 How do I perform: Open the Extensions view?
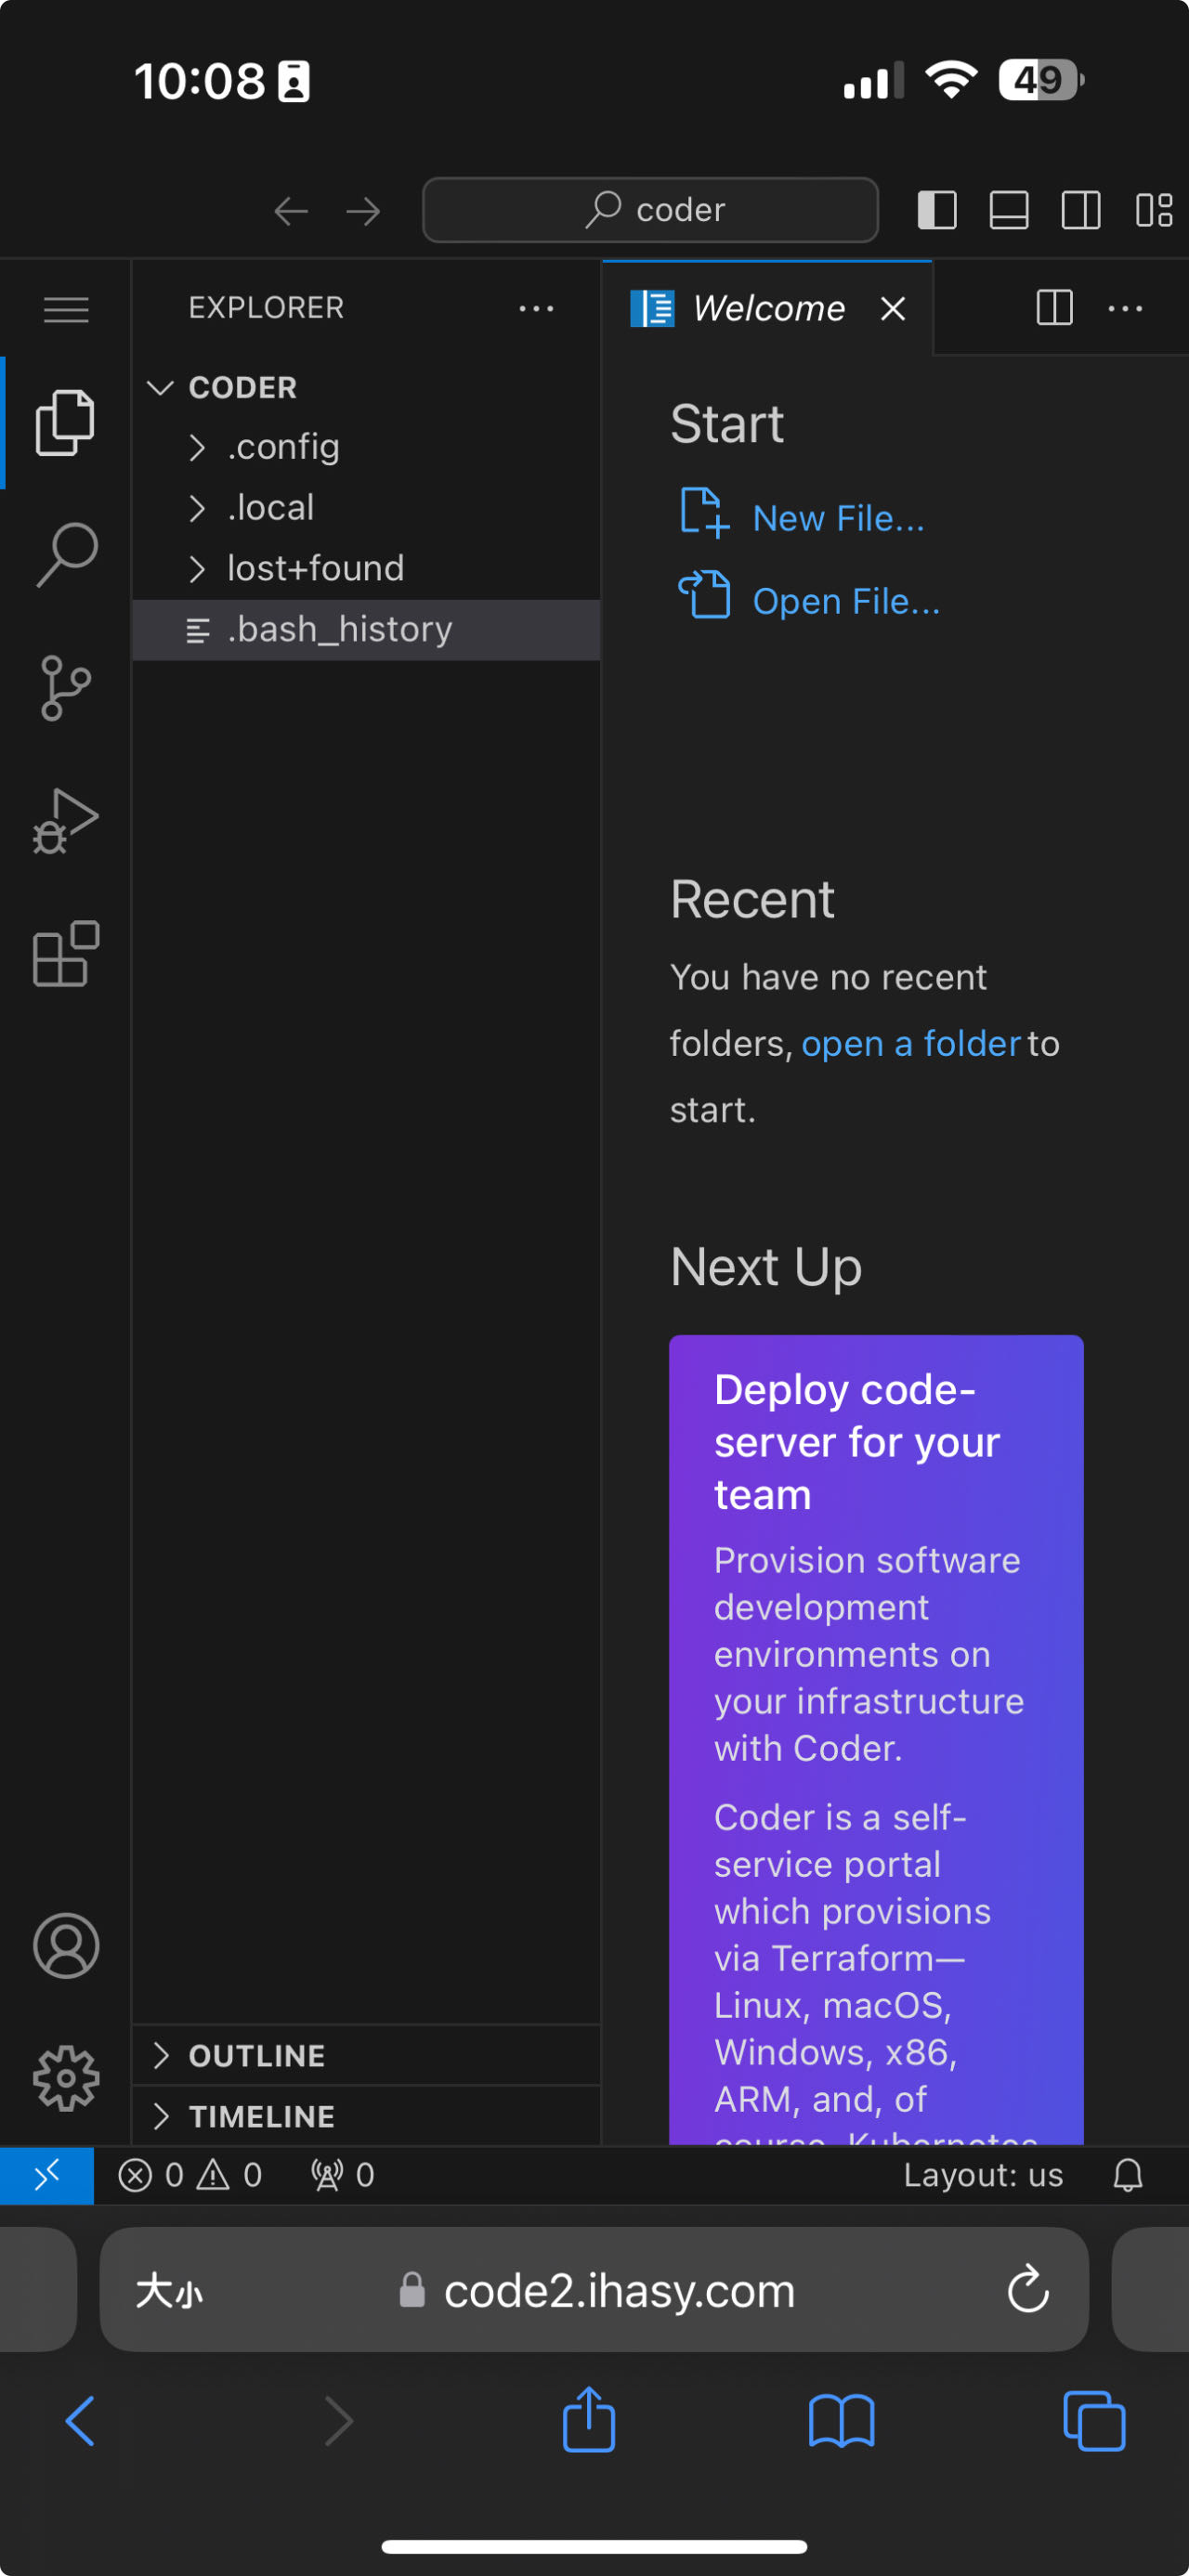tap(66, 954)
